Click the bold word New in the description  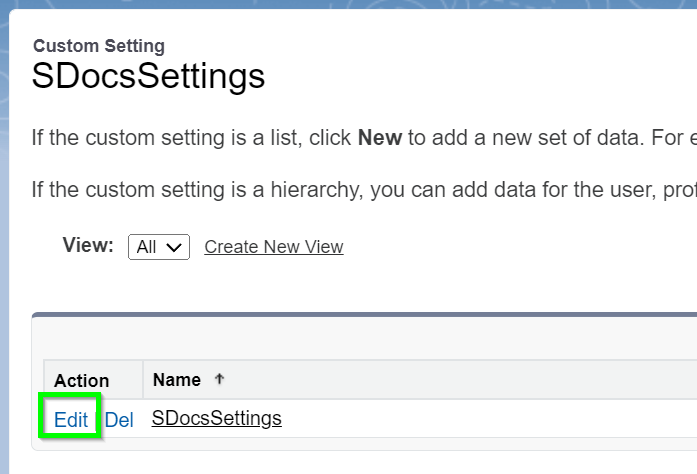coord(380,138)
